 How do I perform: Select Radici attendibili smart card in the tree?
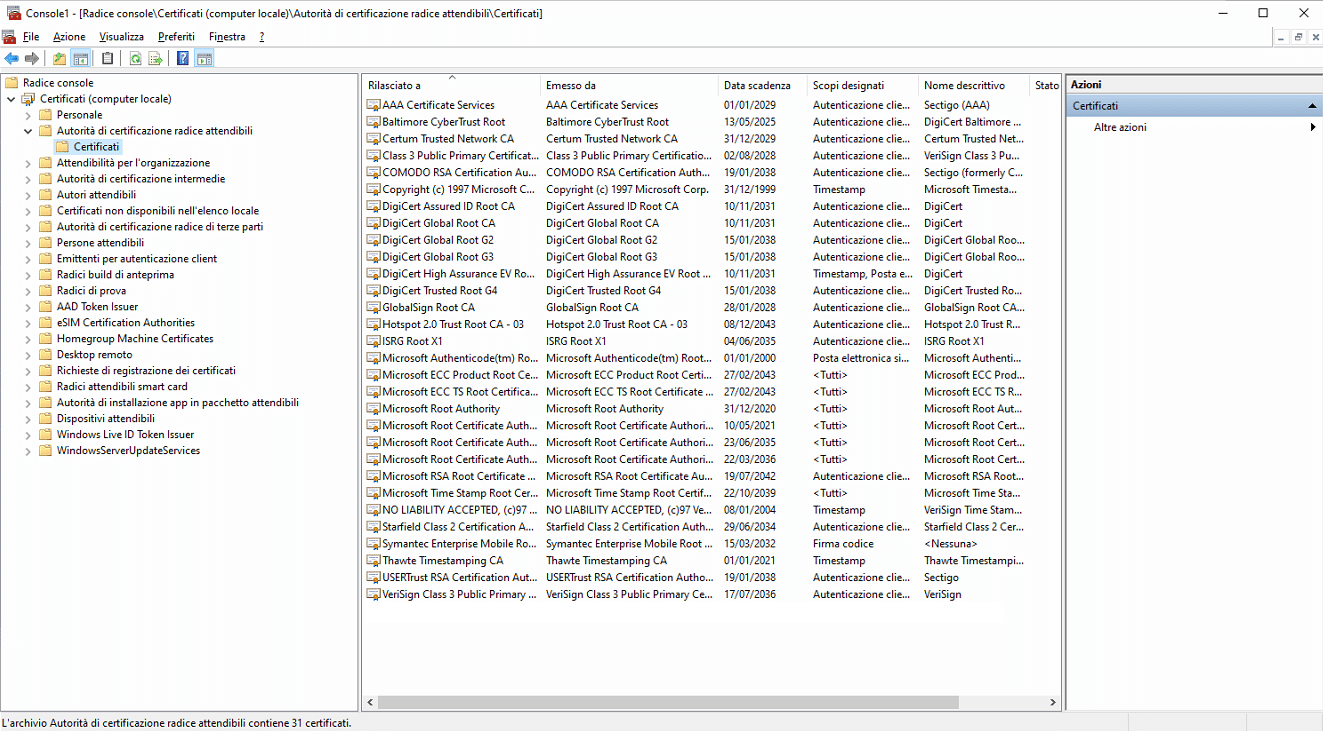click(122, 387)
